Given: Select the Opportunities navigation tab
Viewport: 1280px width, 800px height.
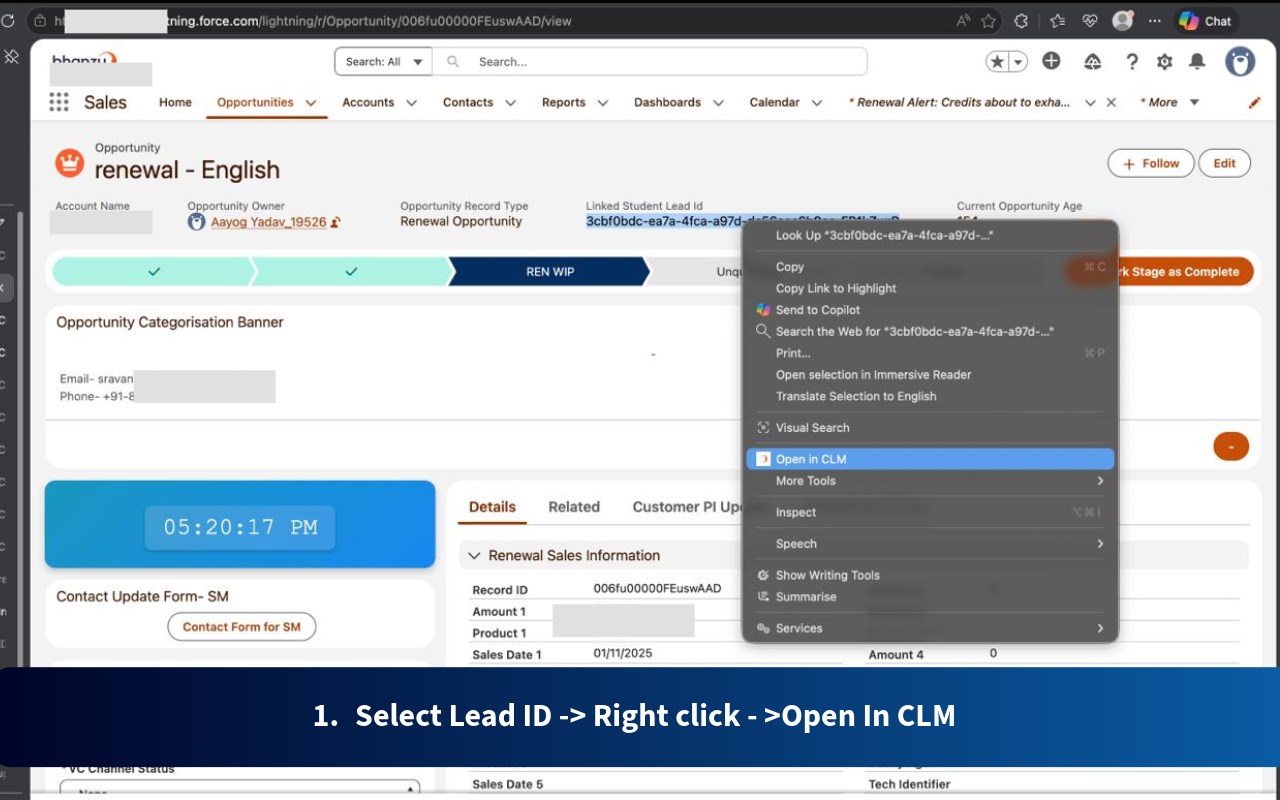Looking at the screenshot, I should point(255,102).
